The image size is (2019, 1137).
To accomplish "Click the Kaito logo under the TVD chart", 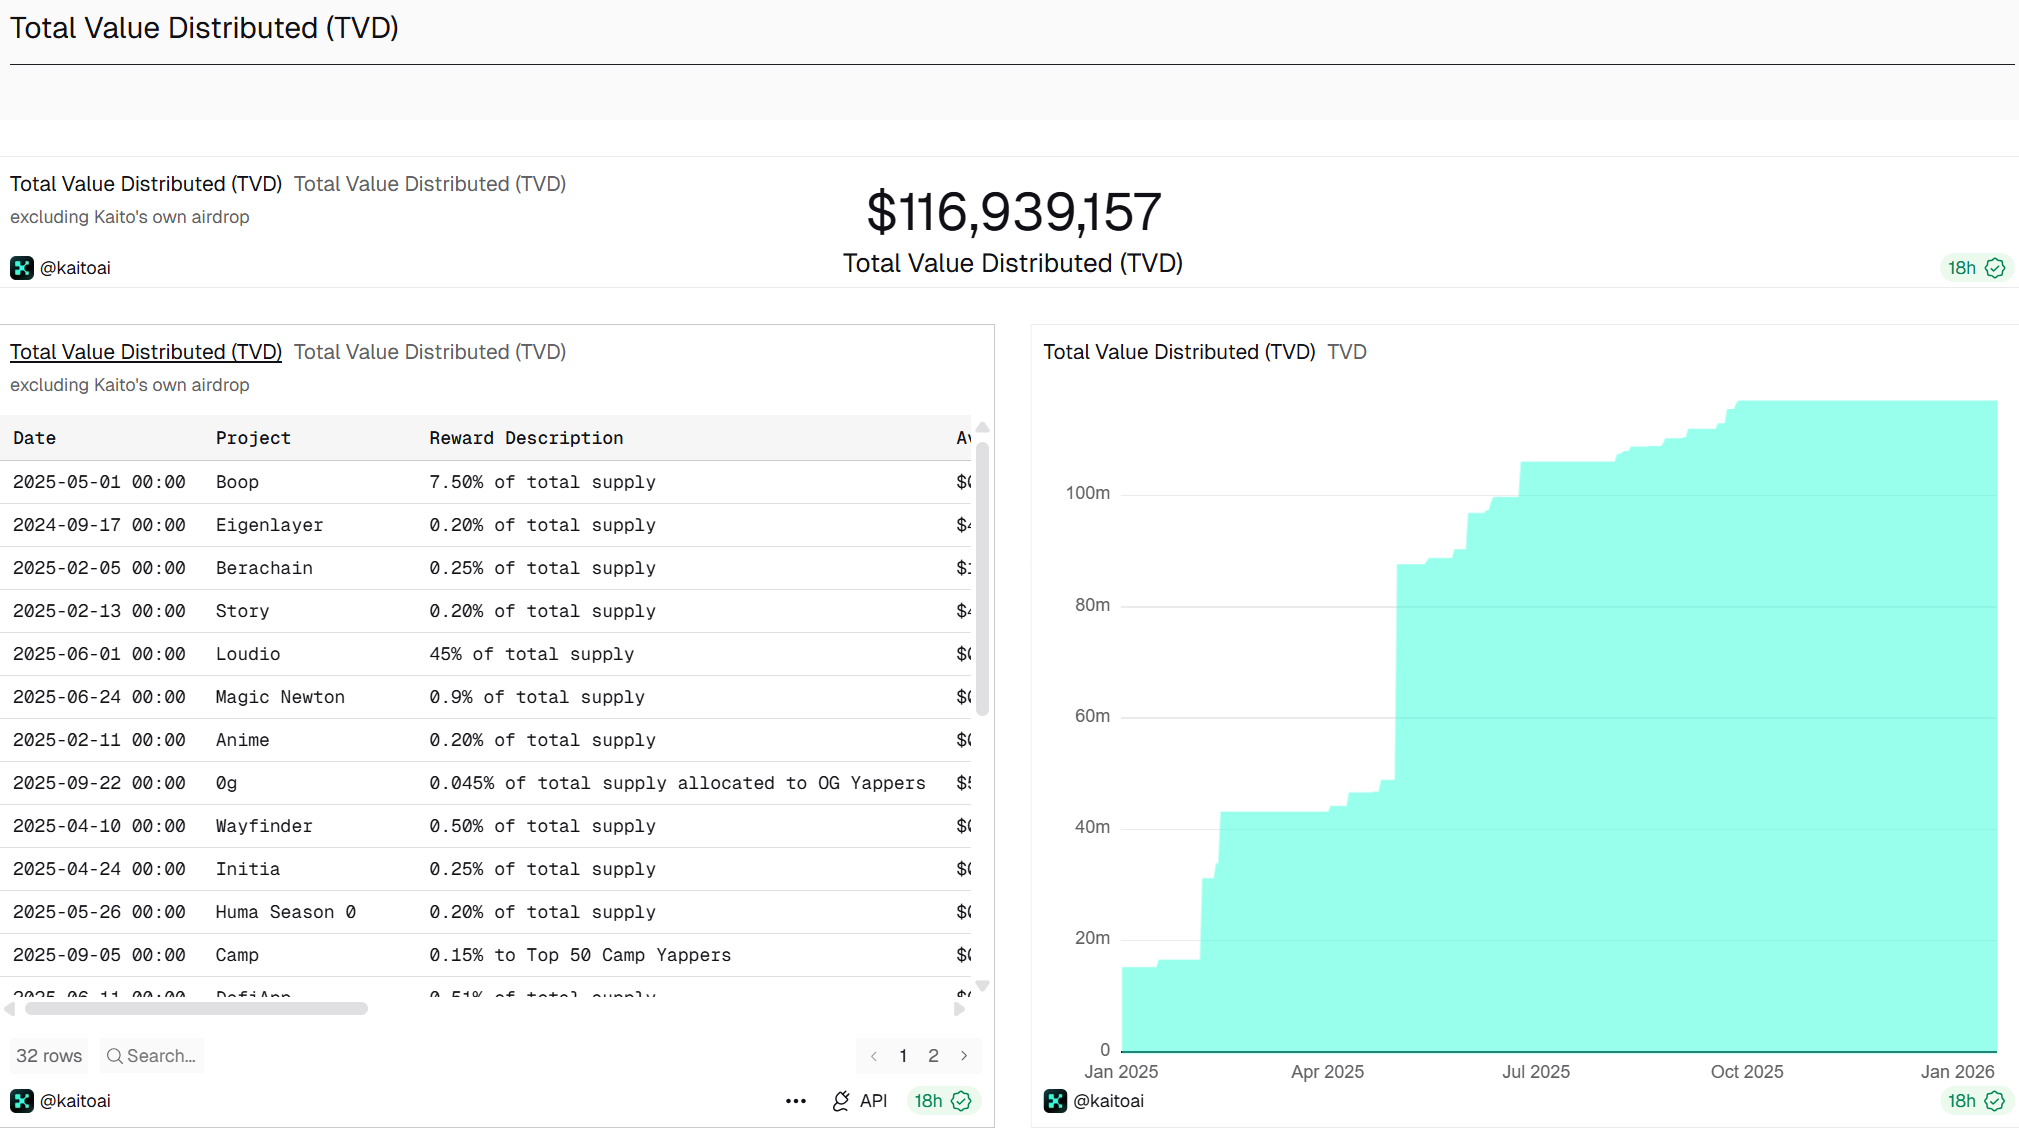I will coord(1055,1101).
